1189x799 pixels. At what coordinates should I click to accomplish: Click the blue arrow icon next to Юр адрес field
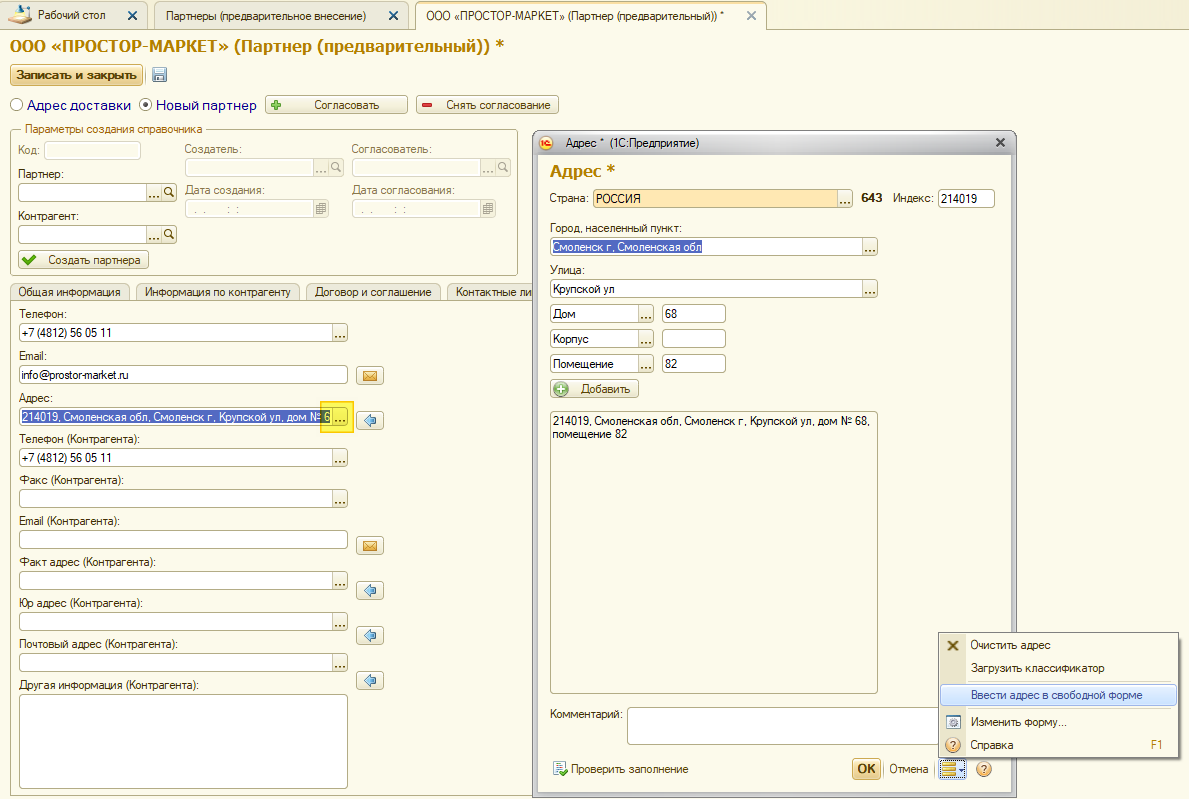click(x=370, y=635)
